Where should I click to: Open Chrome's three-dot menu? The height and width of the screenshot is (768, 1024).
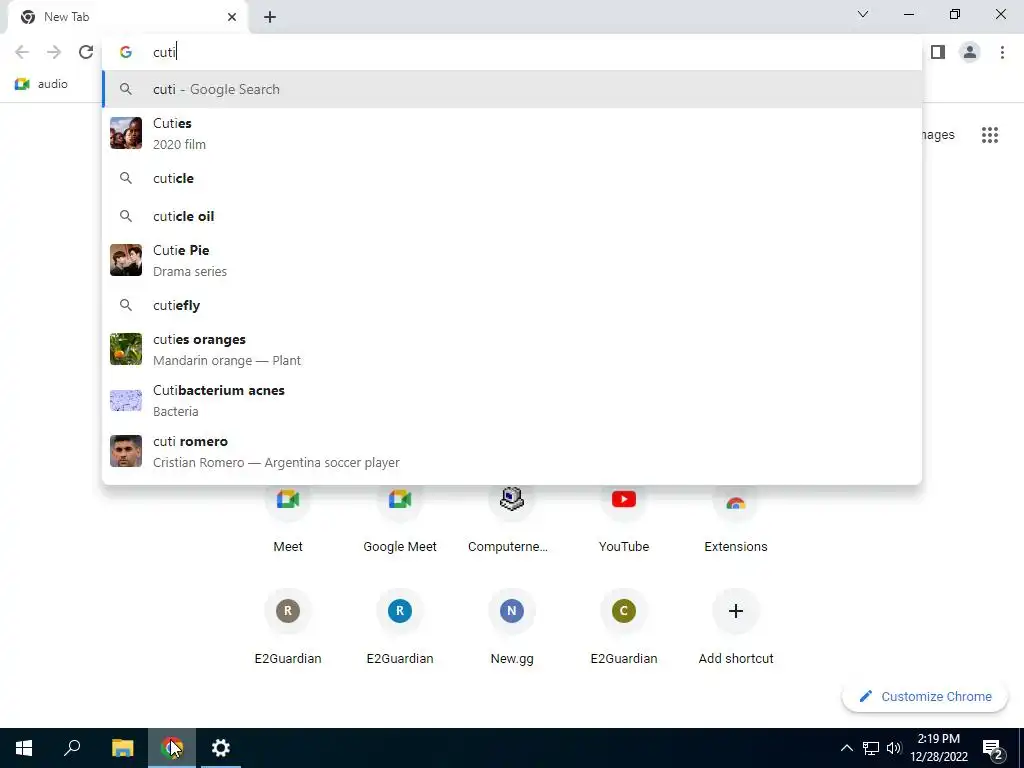coord(1002,52)
